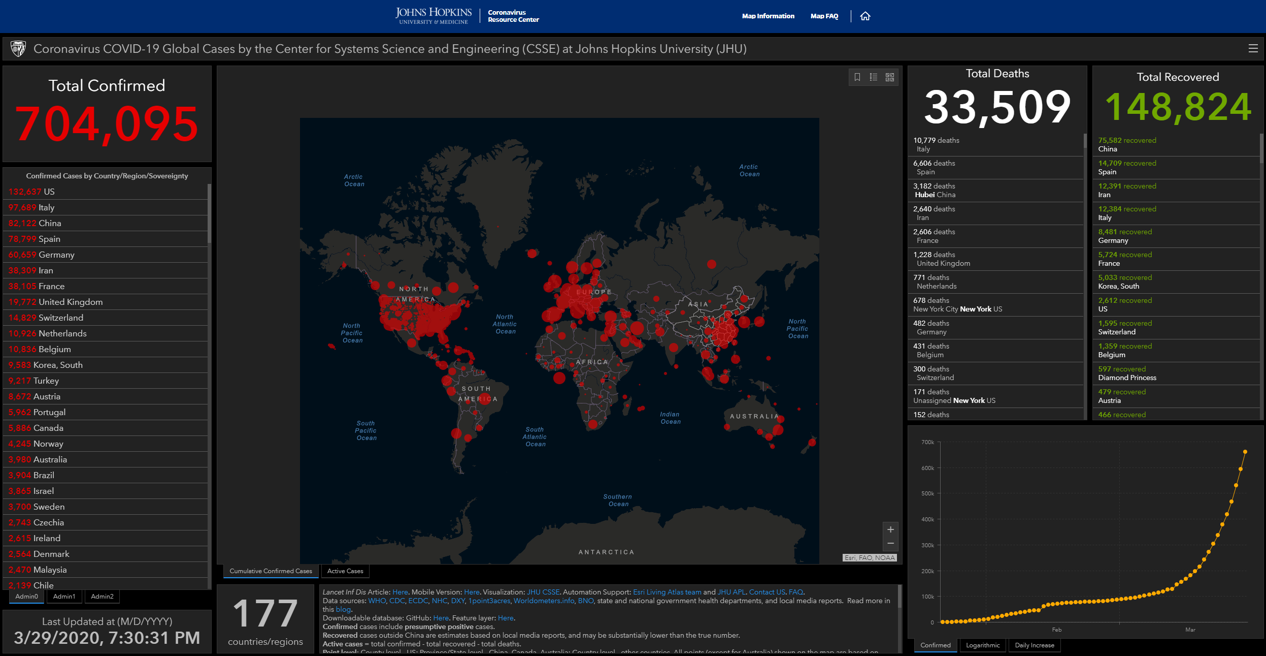The width and height of the screenshot is (1266, 656).
Task: Click the JHU CSSE visualization link
Action: (x=543, y=592)
